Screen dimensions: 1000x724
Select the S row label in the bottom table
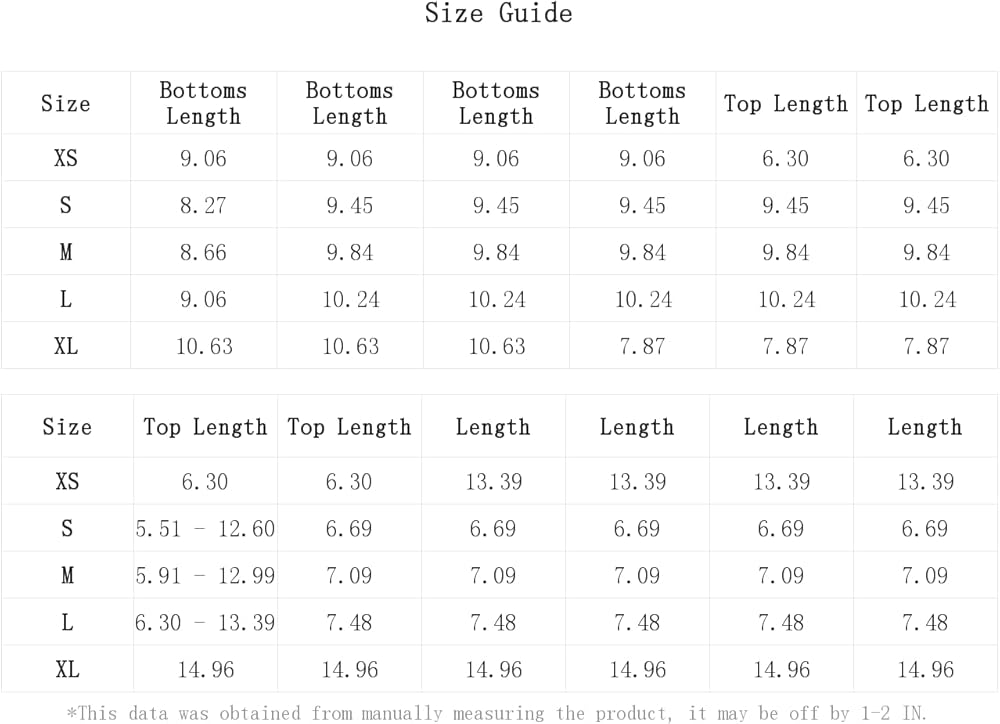[x=67, y=528]
